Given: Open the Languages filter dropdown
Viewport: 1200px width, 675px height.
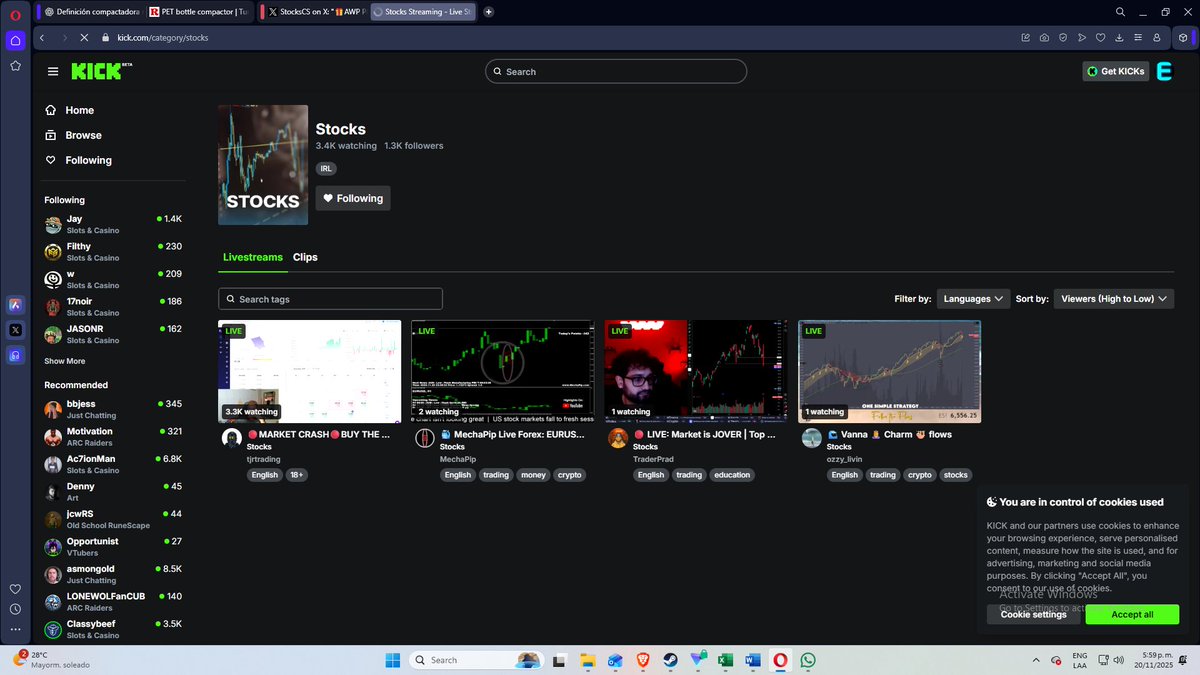Looking at the screenshot, I should coord(973,298).
